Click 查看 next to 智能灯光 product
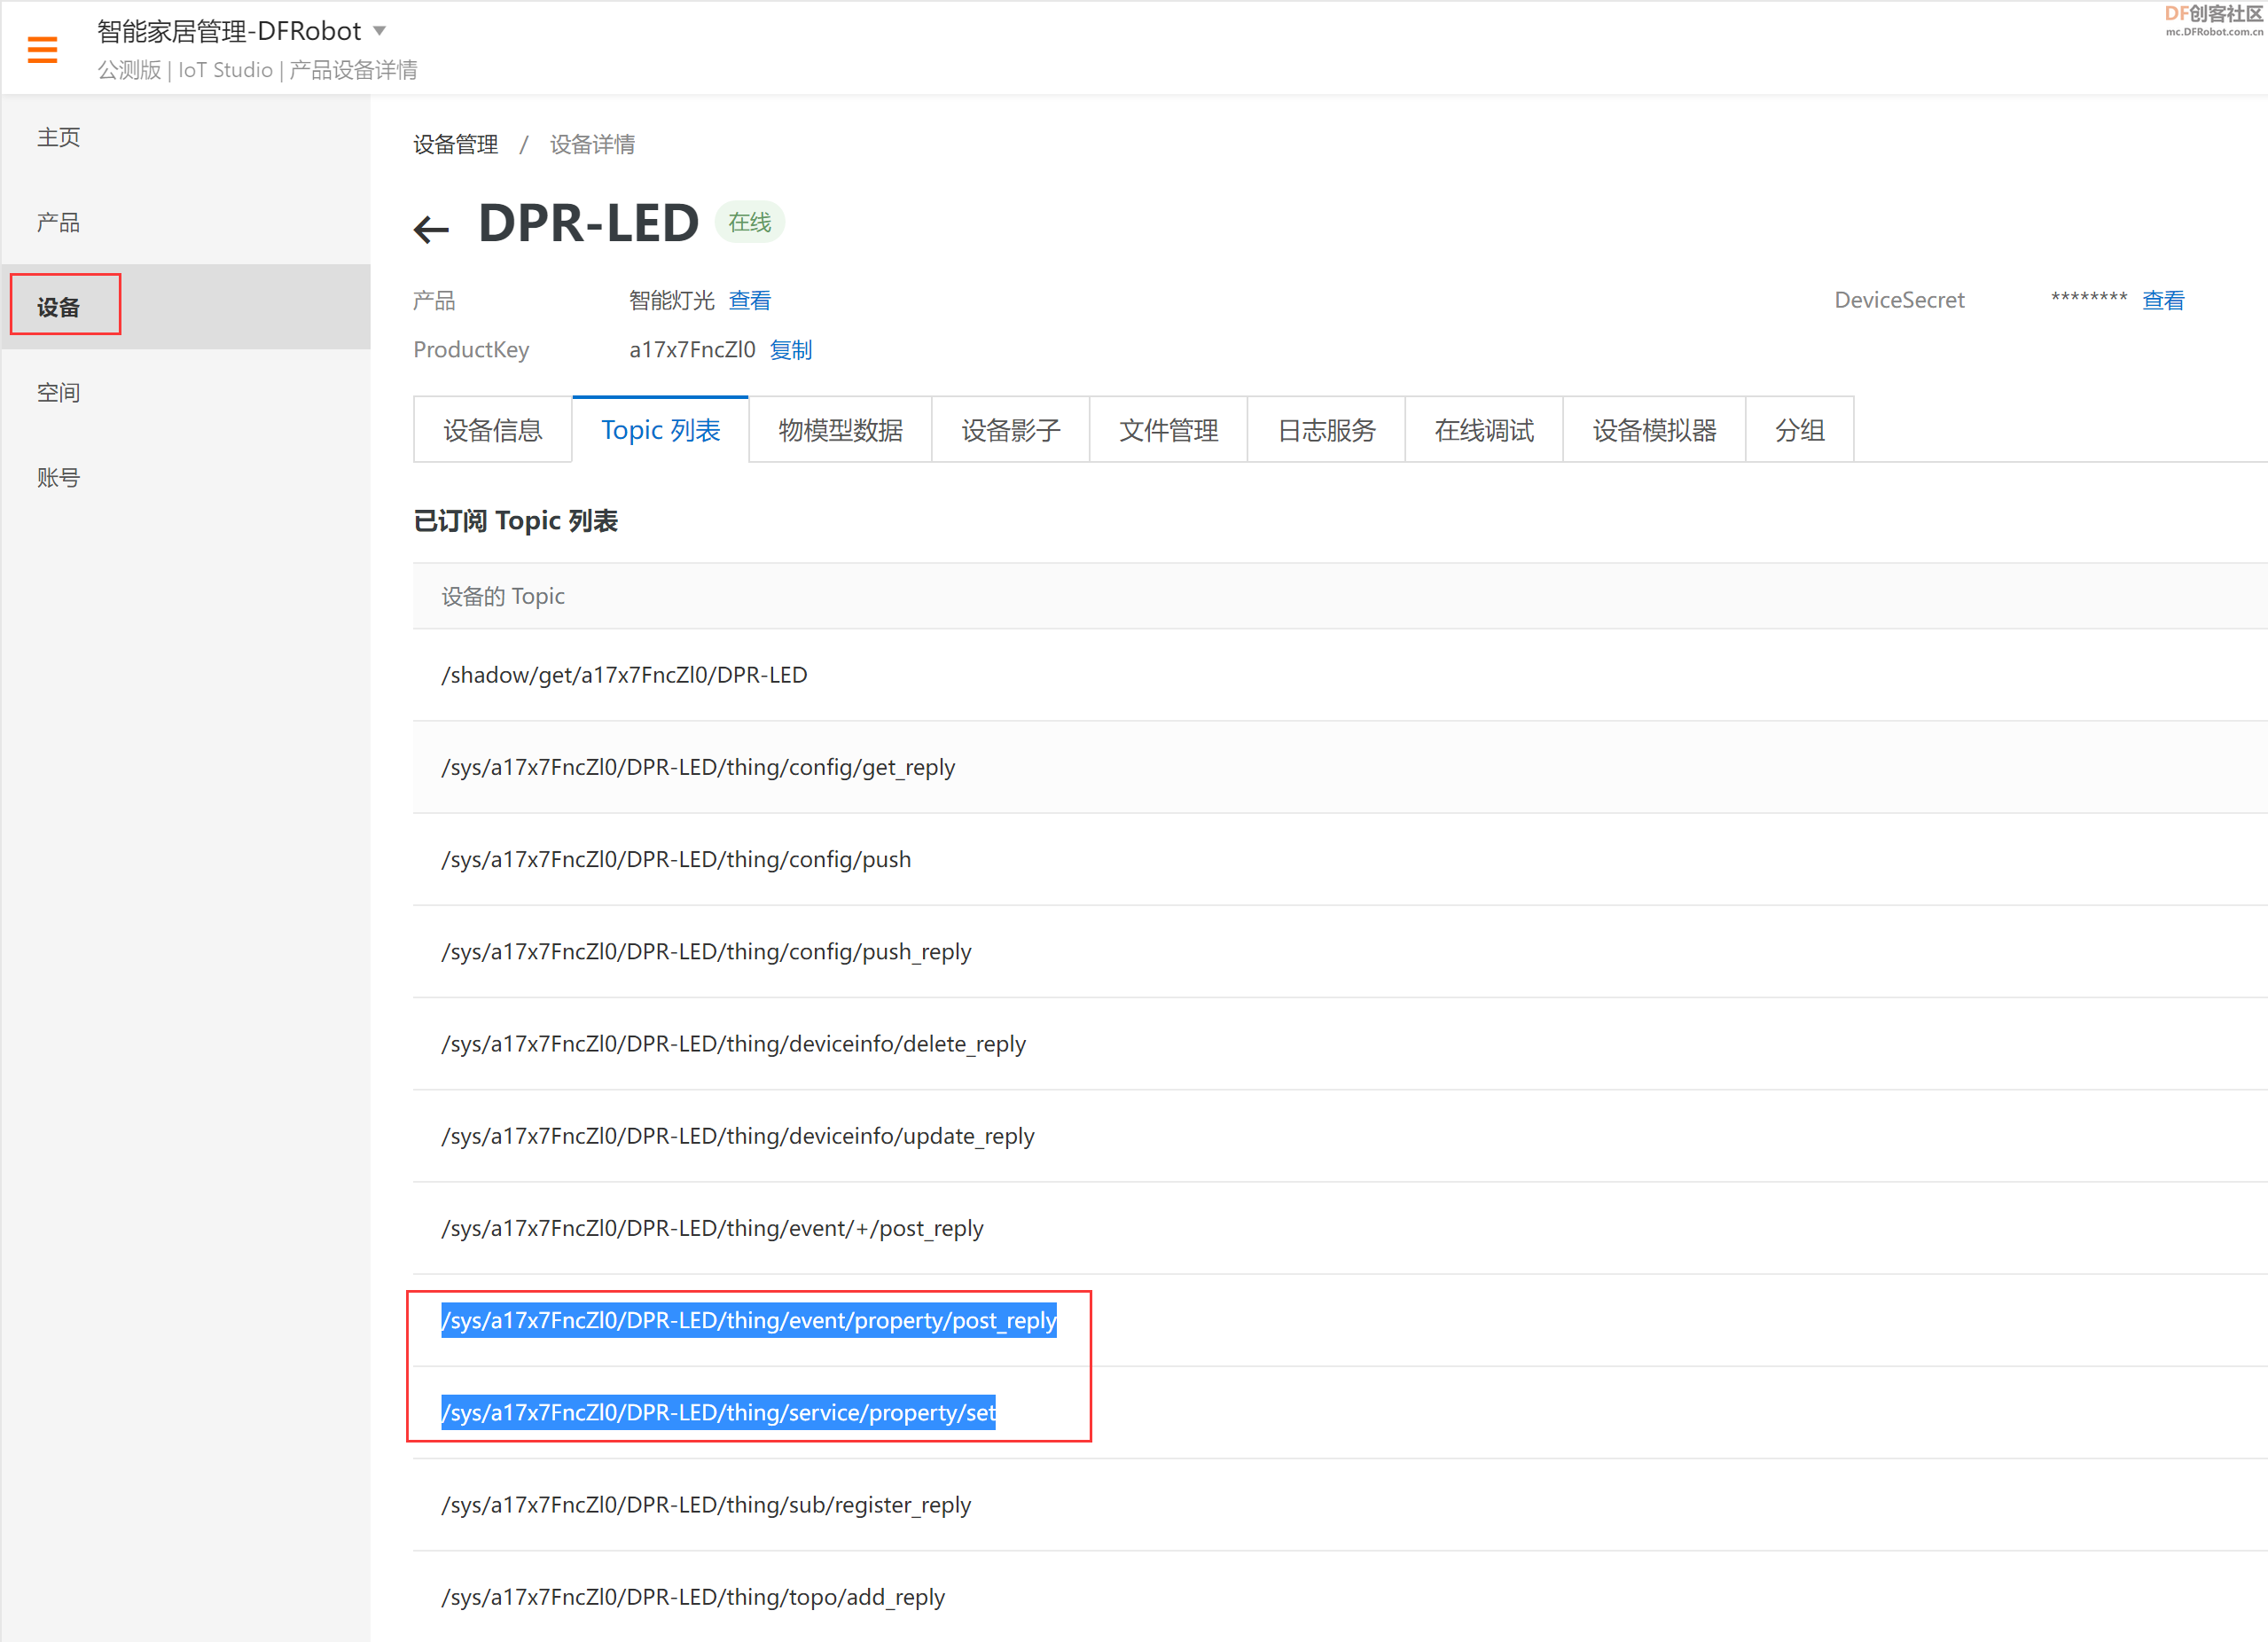The height and width of the screenshot is (1642, 2268). click(750, 300)
